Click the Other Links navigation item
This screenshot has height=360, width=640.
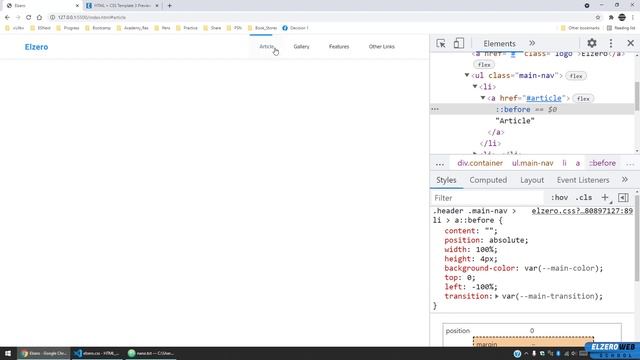tap(382, 47)
